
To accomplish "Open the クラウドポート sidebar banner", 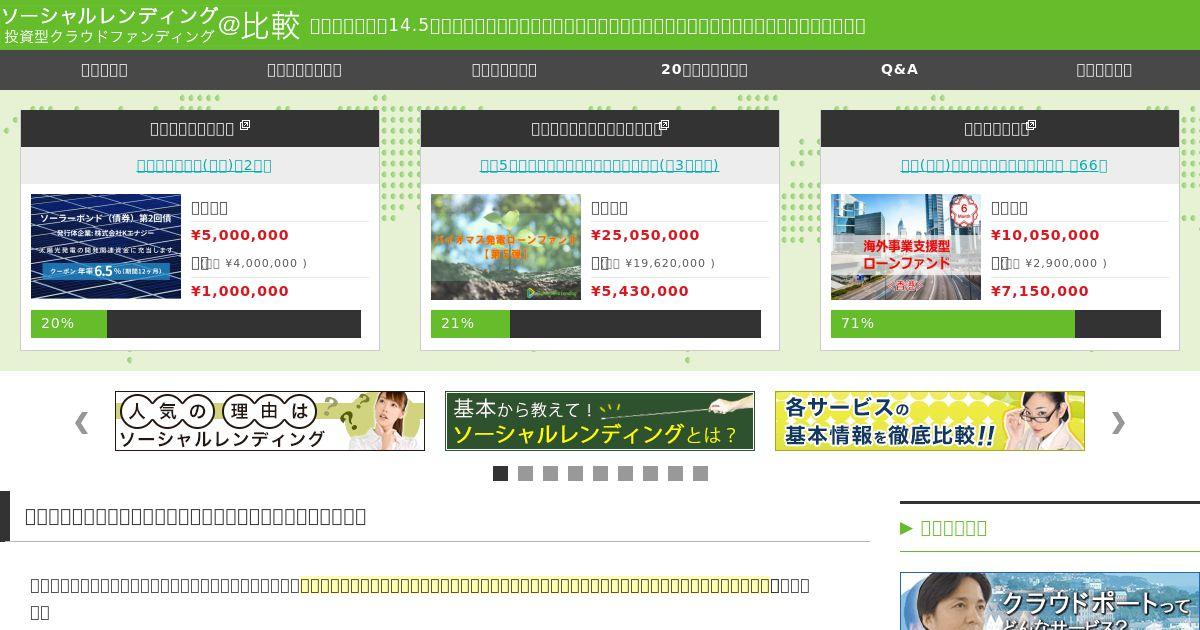I will (x=1050, y=601).
